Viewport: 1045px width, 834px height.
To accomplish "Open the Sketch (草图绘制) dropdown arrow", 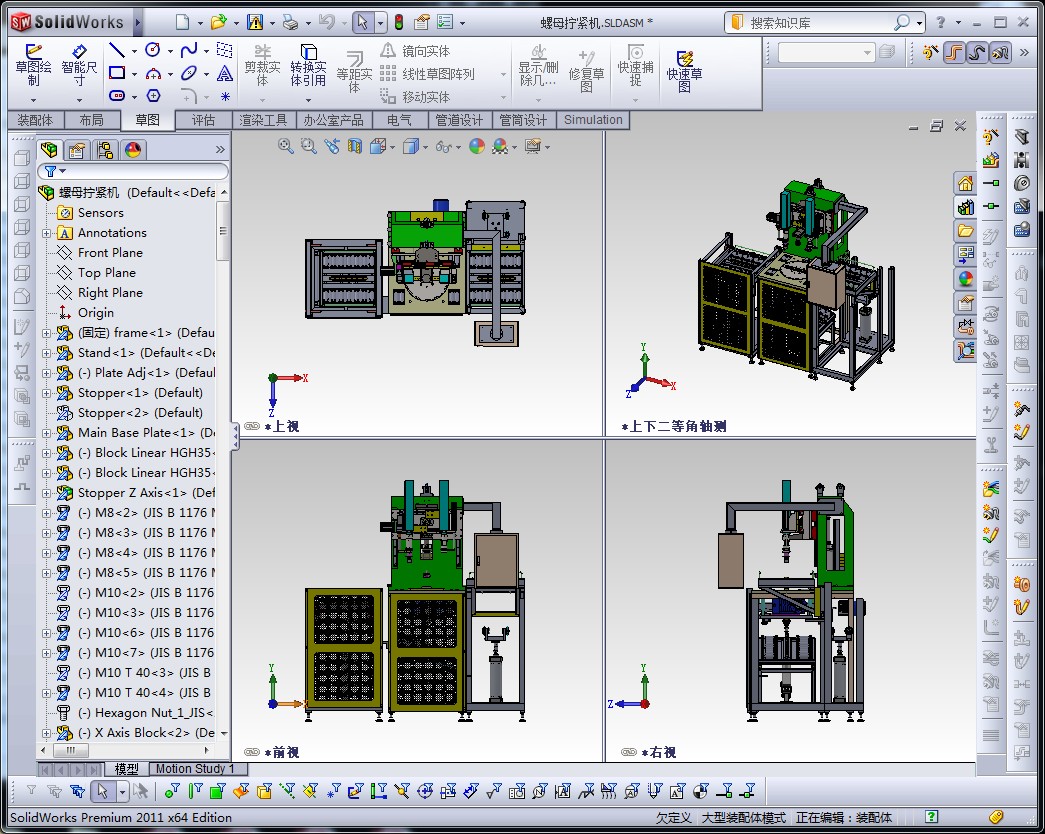I will (x=33, y=99).
